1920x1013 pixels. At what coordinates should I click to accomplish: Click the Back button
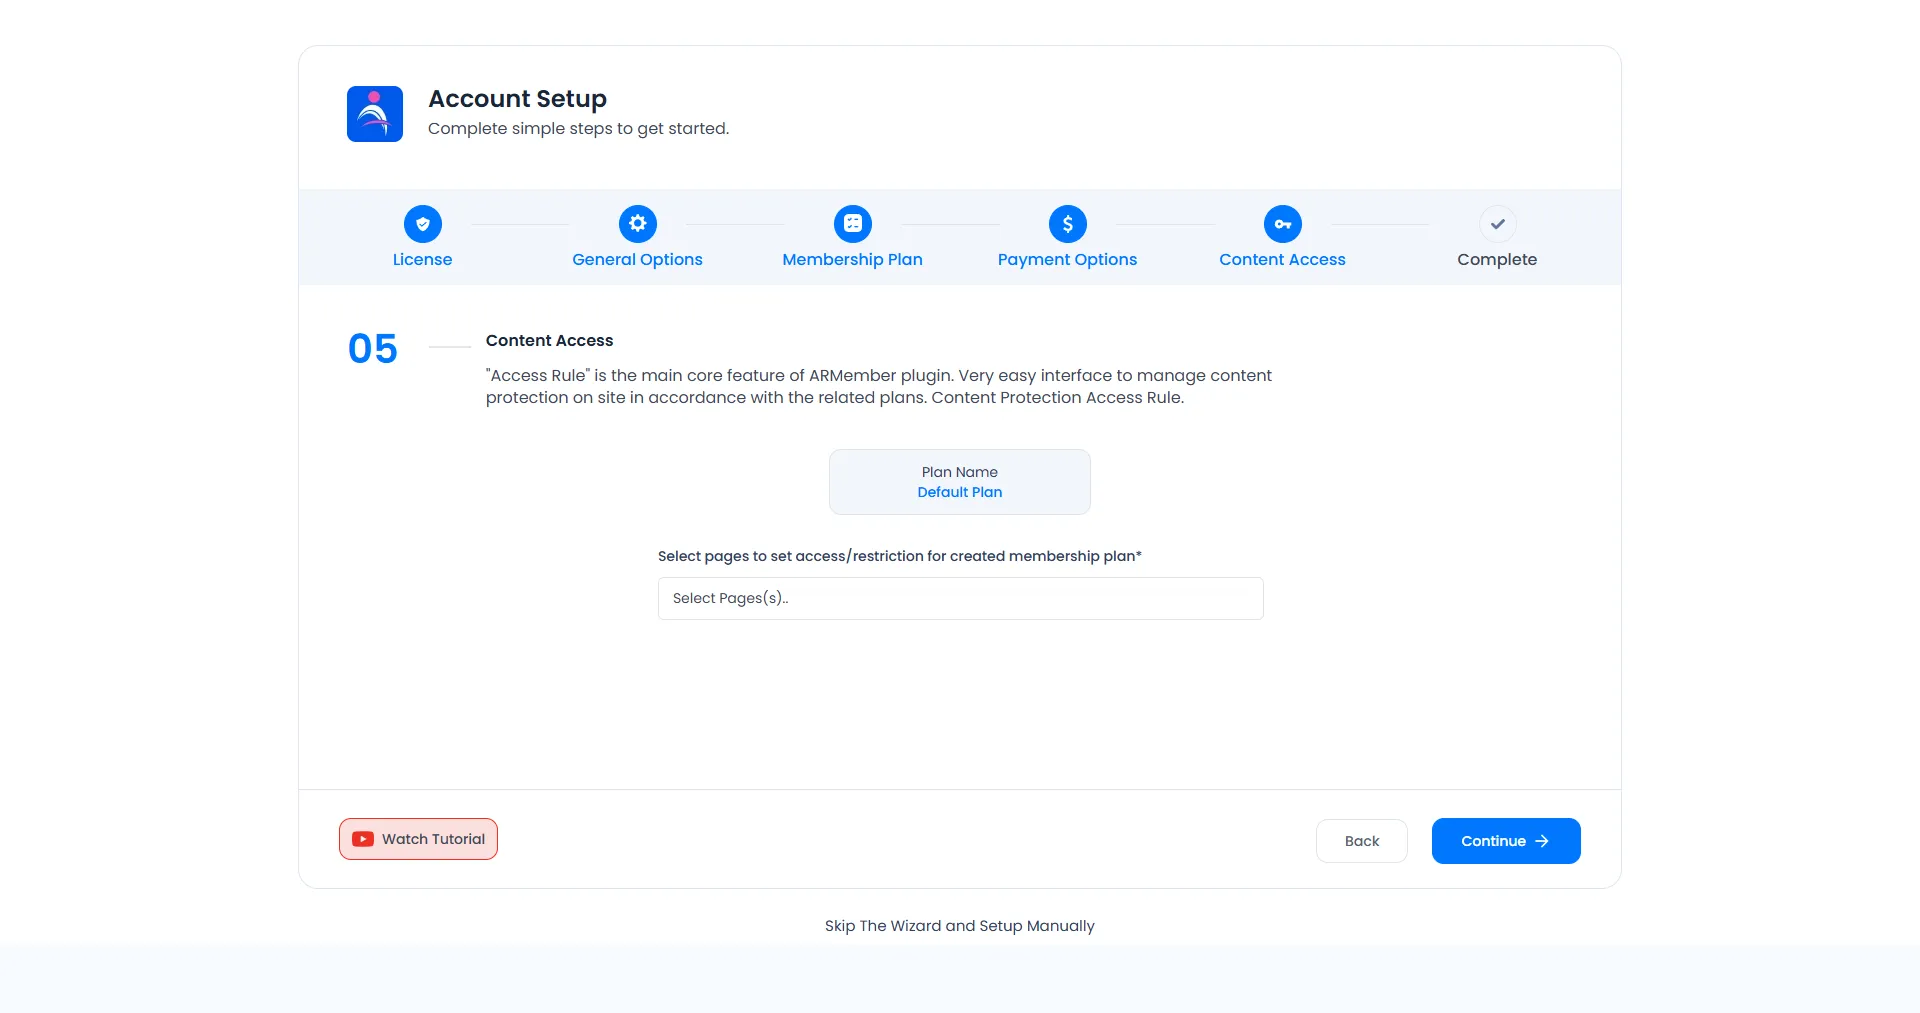pos(1361,841)
